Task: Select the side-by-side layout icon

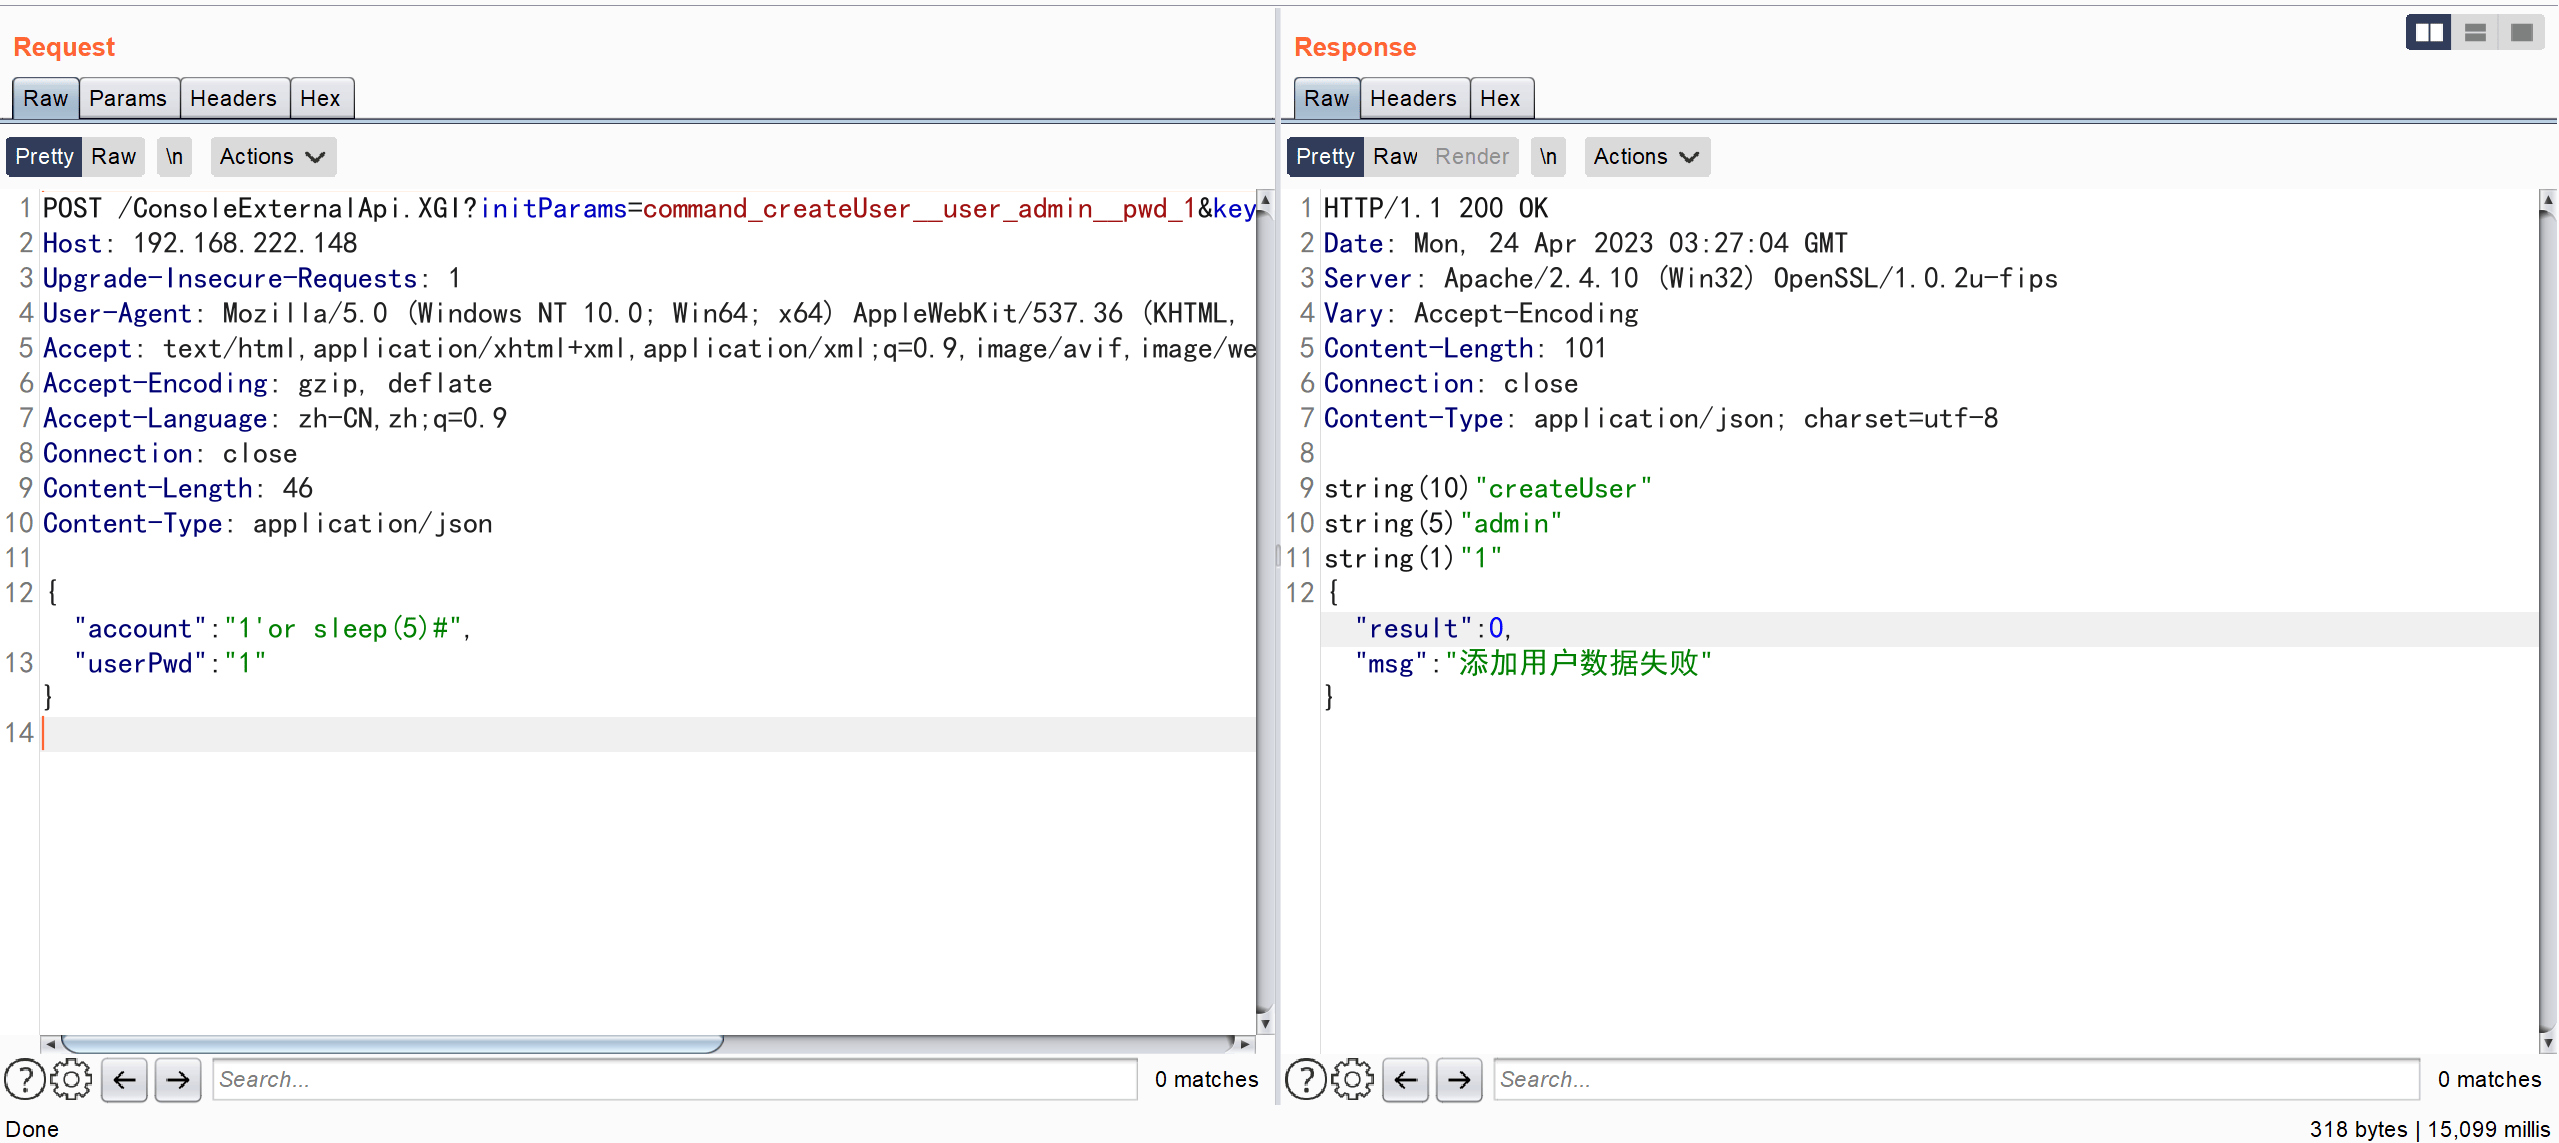Action: [2428, 33]
